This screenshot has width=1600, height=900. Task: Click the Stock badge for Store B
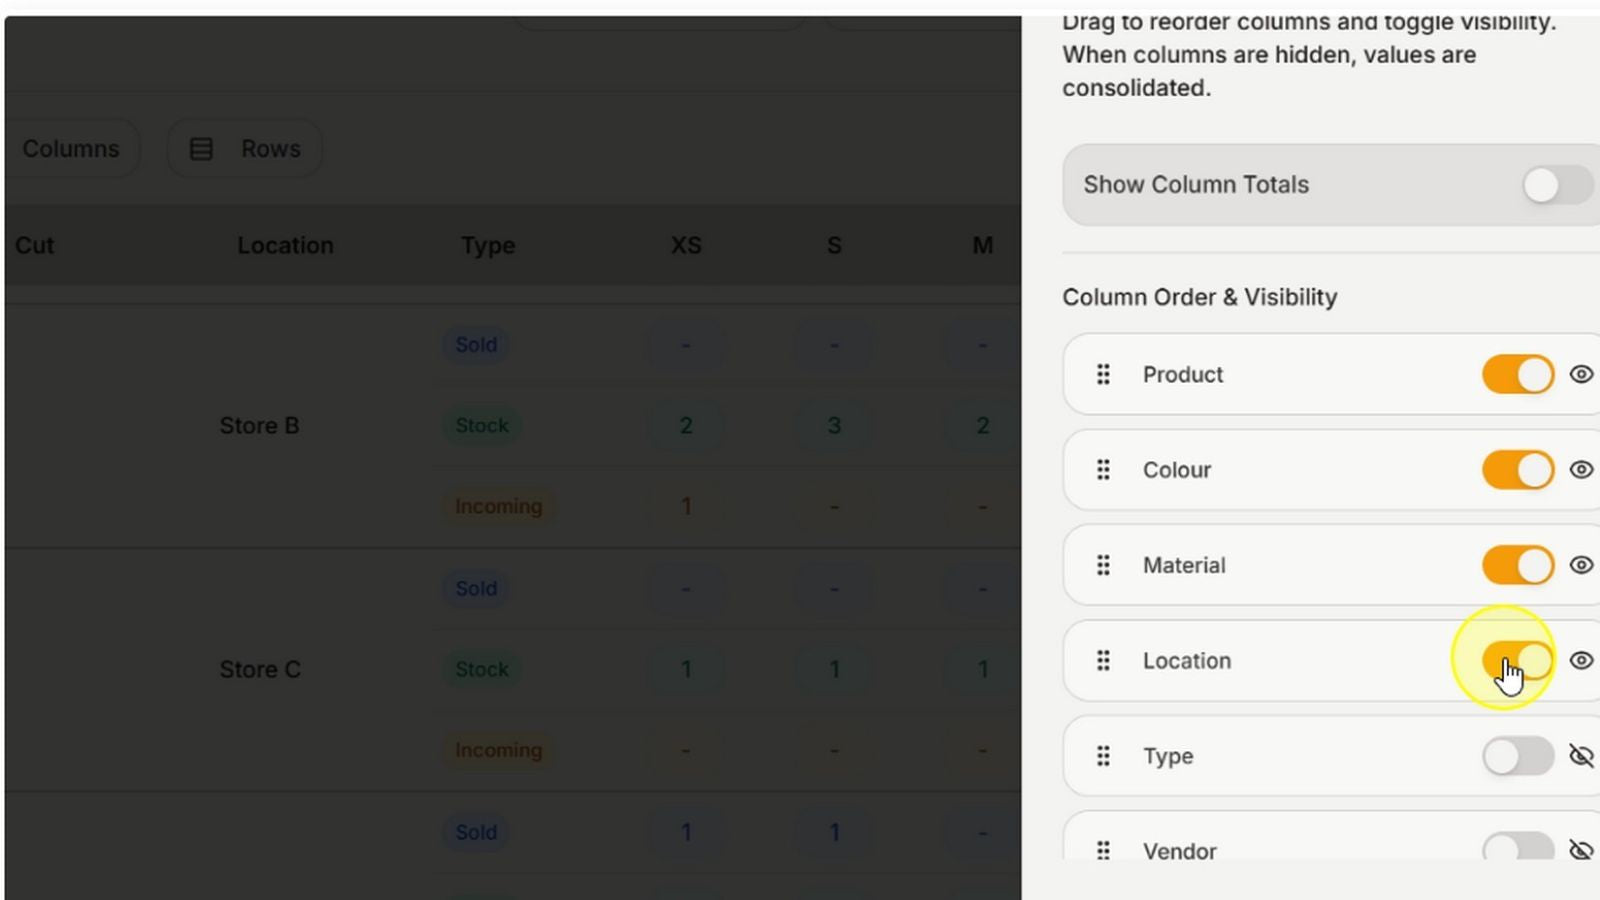pos(482,425)
